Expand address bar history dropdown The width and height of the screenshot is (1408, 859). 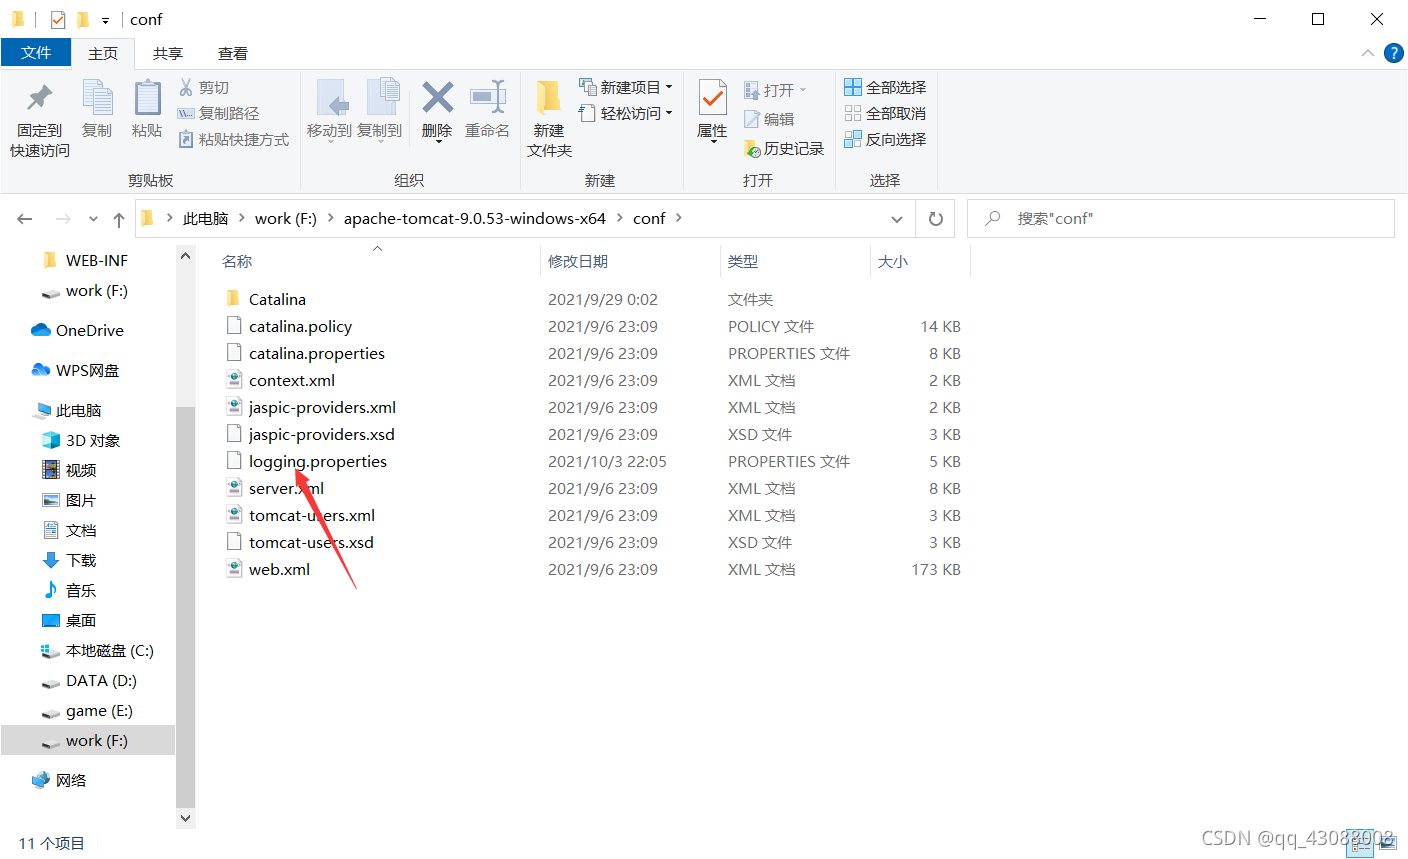(x=897, y=218)
